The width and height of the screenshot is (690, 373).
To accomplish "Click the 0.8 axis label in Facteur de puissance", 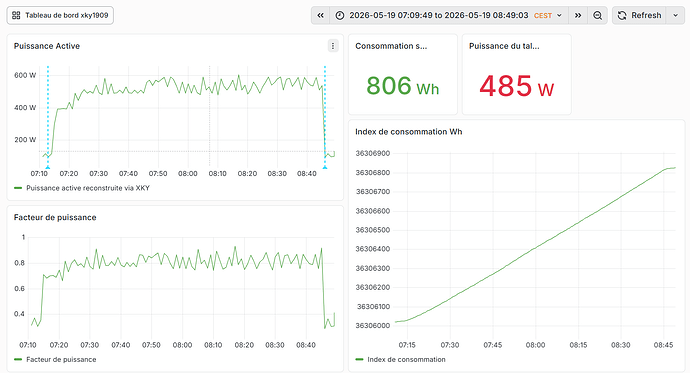I will point(20,263).
